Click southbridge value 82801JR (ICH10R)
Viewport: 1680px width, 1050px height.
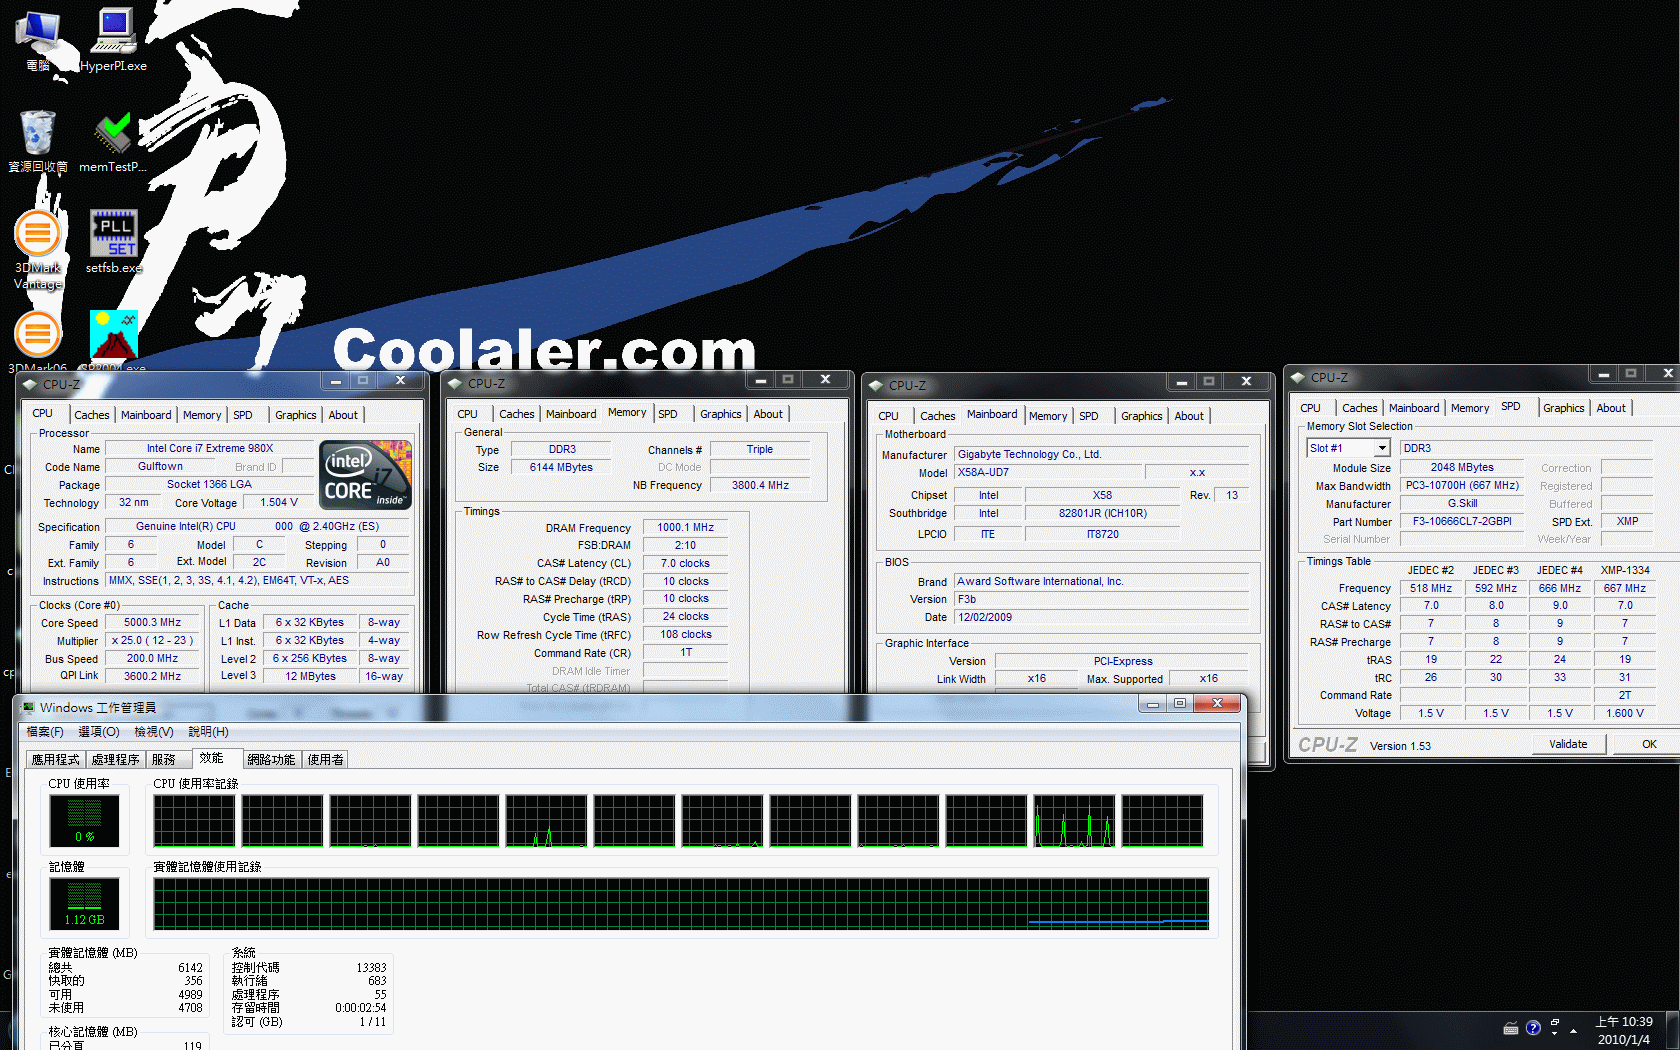pyautogui.click(x=1103, y=513)
